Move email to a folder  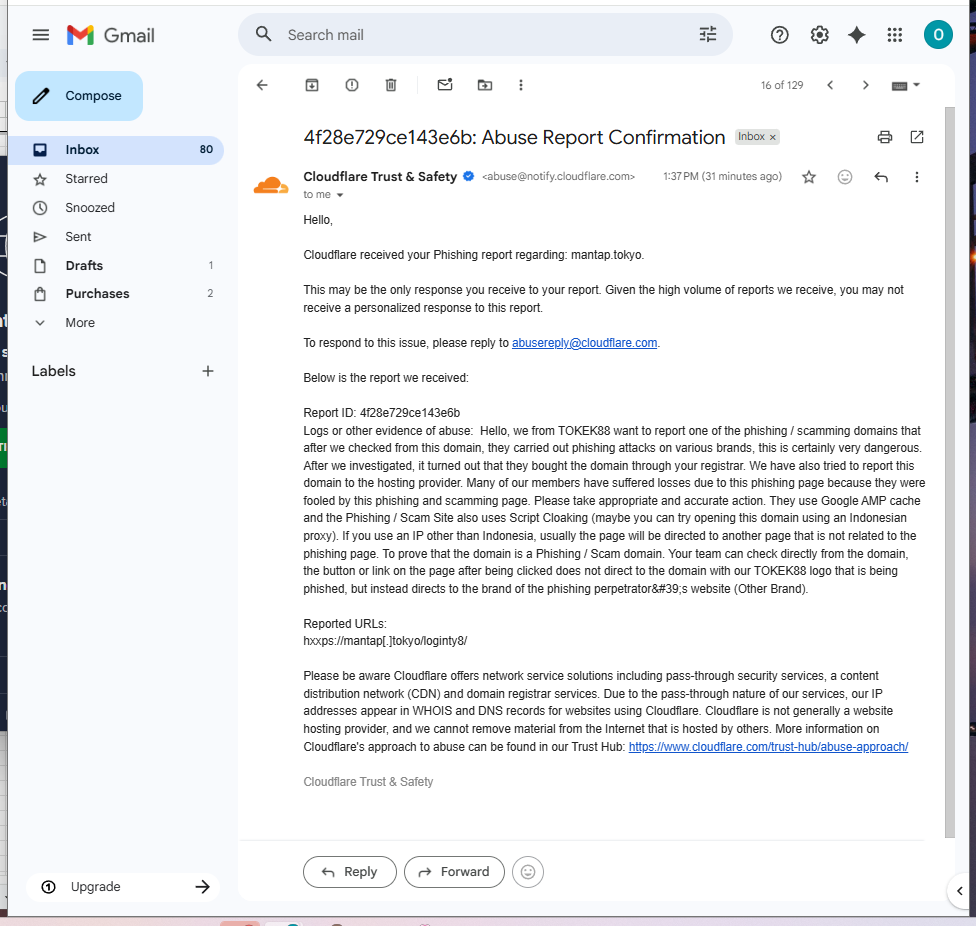[x=485, y=85]
